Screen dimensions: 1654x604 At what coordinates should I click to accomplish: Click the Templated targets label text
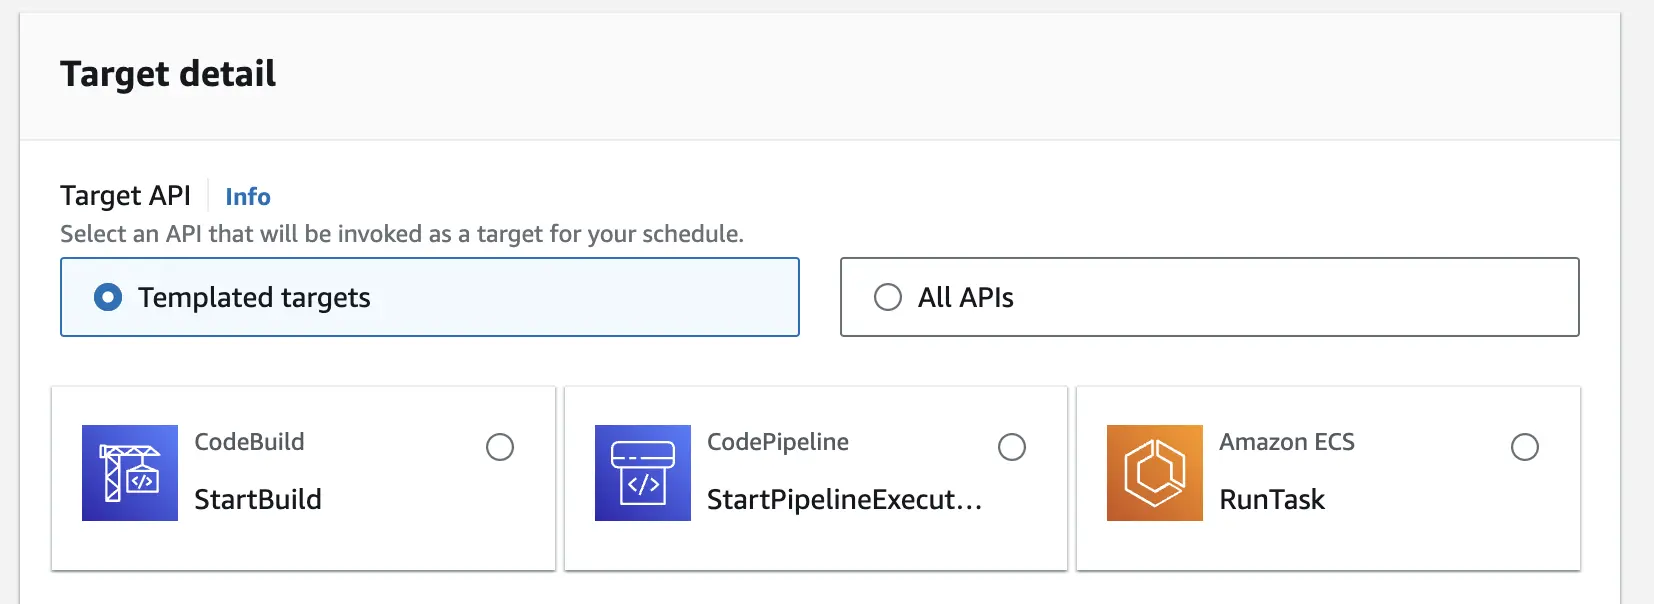(x=254, y=298)
